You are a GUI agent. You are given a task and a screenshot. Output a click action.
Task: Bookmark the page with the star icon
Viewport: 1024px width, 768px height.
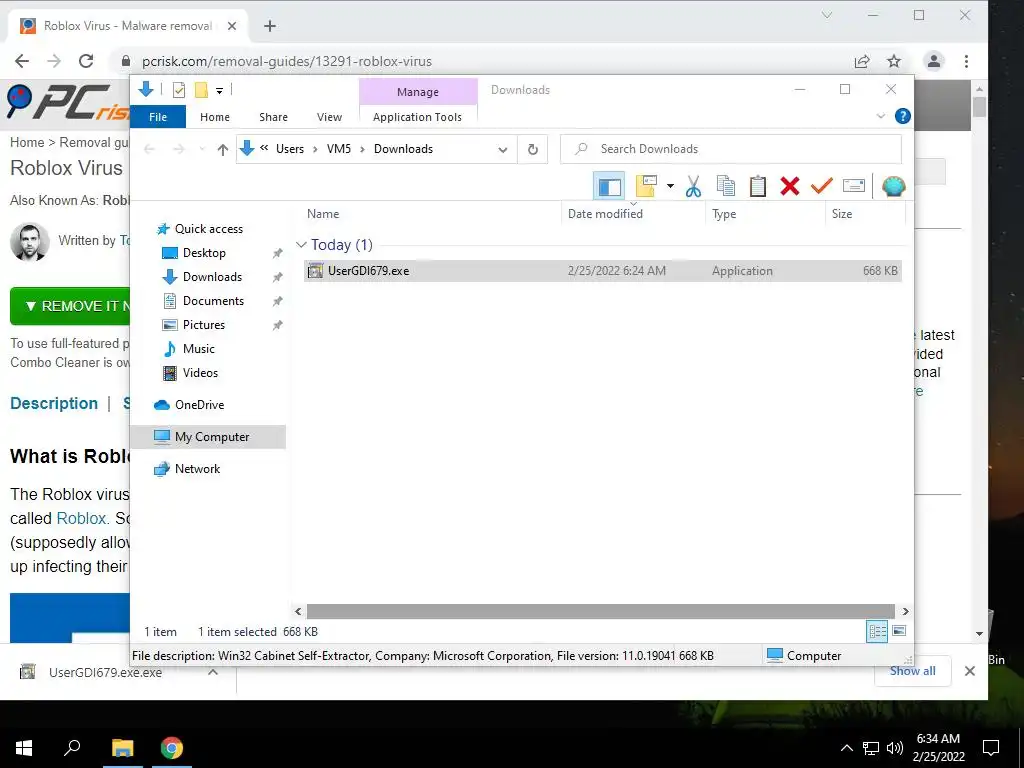click(x=894, y=61)
